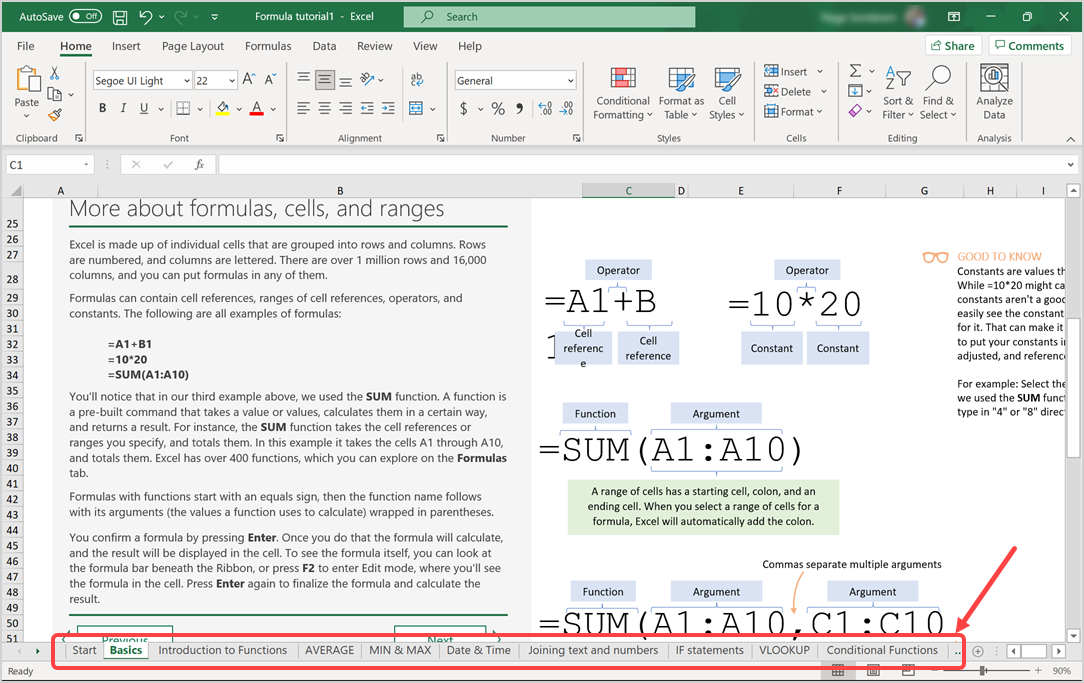Toggle Bold formatting
This screenshot has width=1084, height=683.
101,109
